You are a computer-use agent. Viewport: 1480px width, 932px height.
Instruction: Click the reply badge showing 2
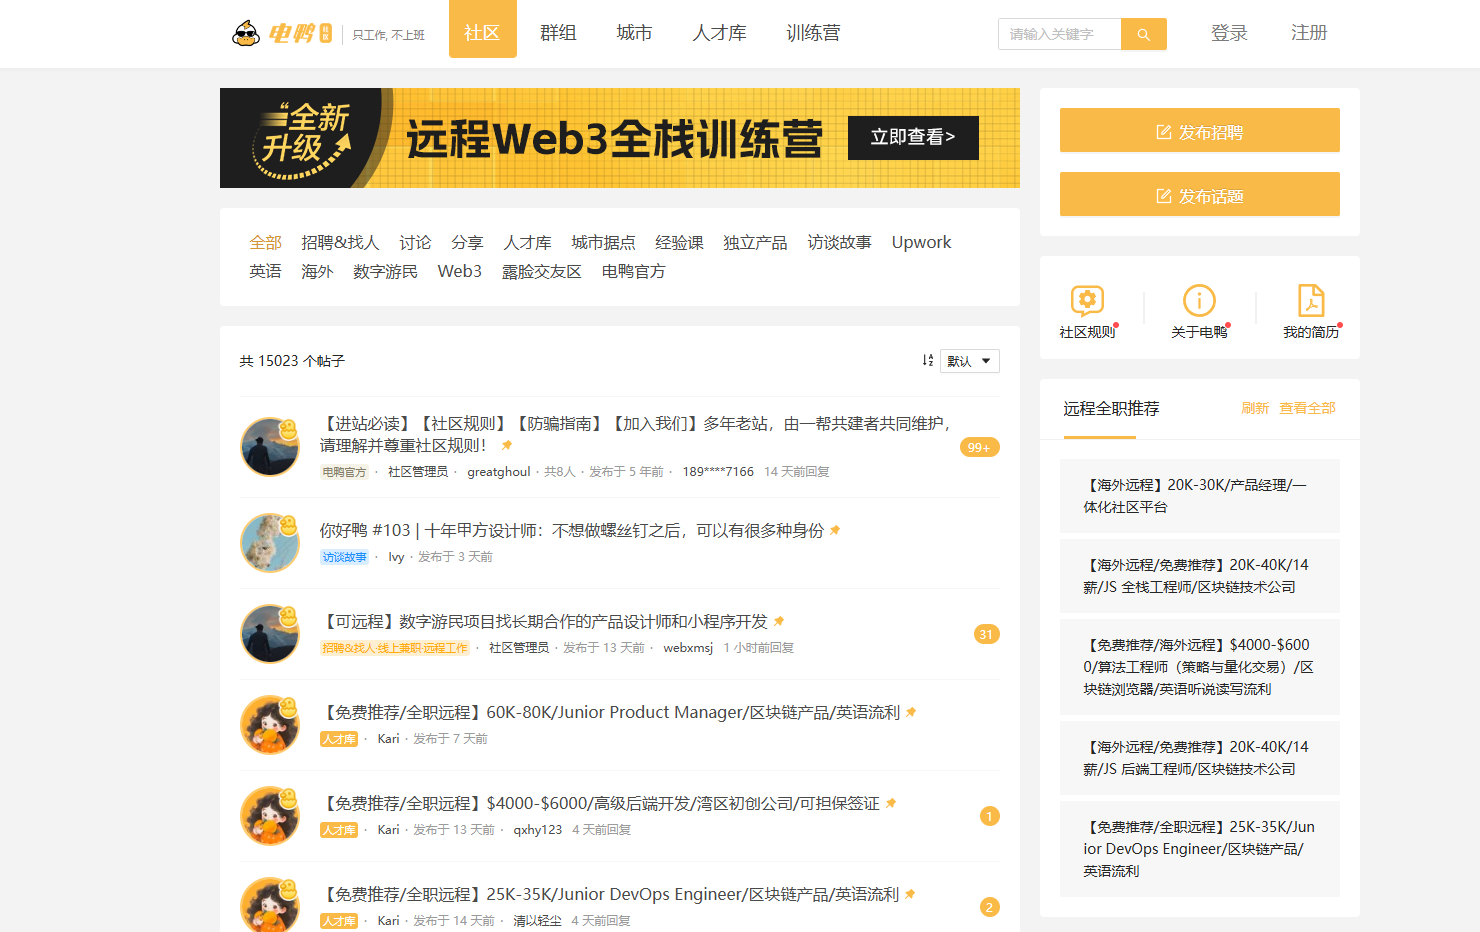[989, 907]
